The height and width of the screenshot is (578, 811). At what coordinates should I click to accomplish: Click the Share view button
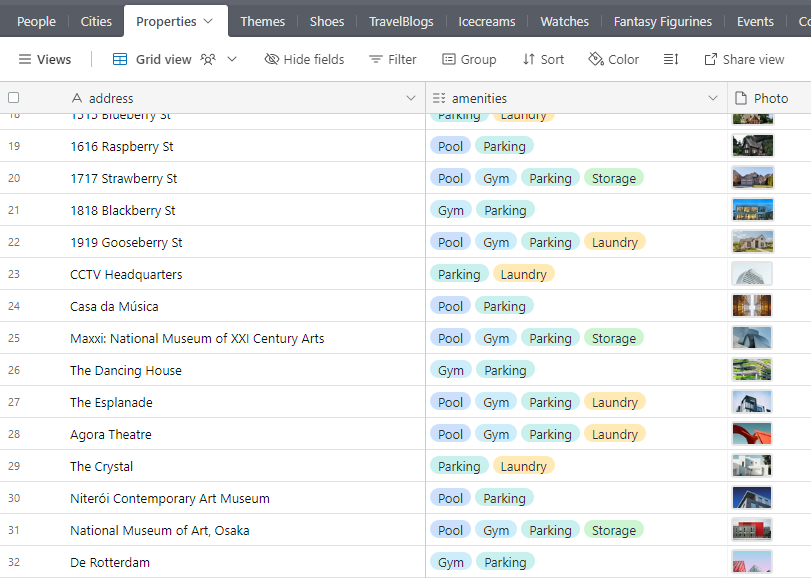744,59
